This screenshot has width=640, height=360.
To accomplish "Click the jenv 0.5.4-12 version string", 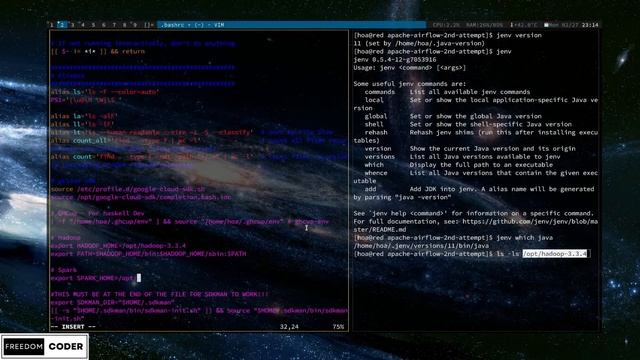I will tap(395, 60).
